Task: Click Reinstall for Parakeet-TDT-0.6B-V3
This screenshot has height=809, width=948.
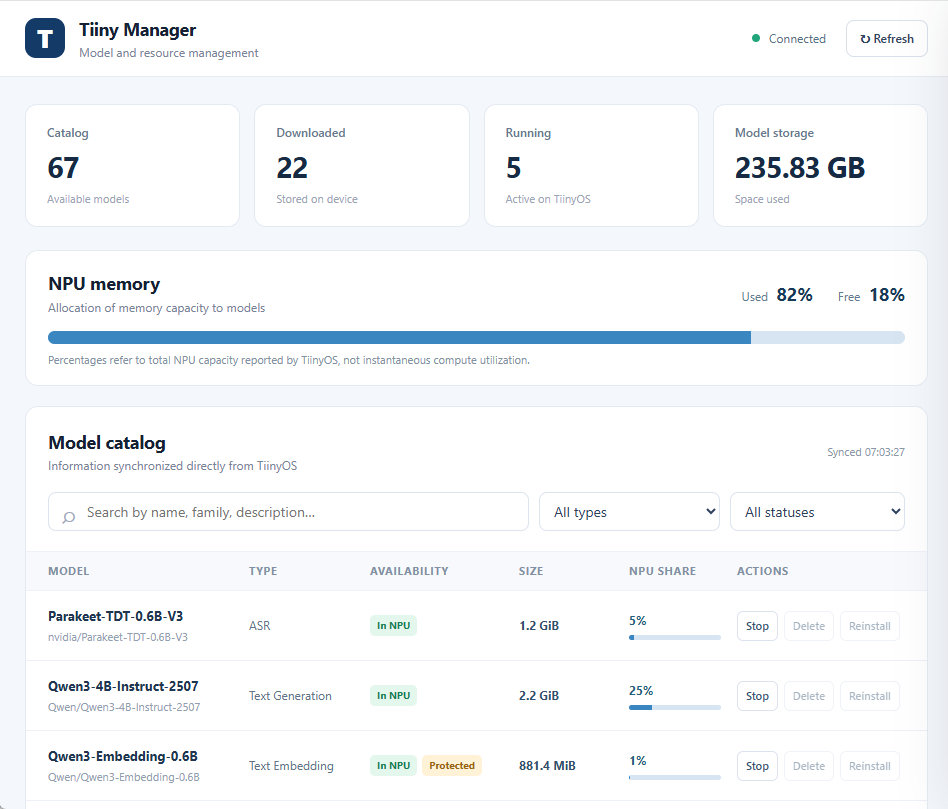Action: (x=869, y=626)
